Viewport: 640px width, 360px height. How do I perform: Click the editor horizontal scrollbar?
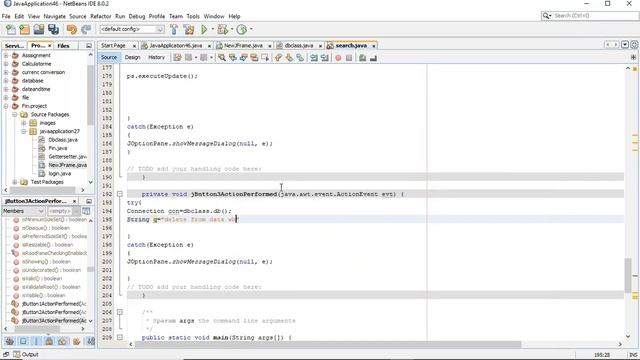click(x=328, y=344)
